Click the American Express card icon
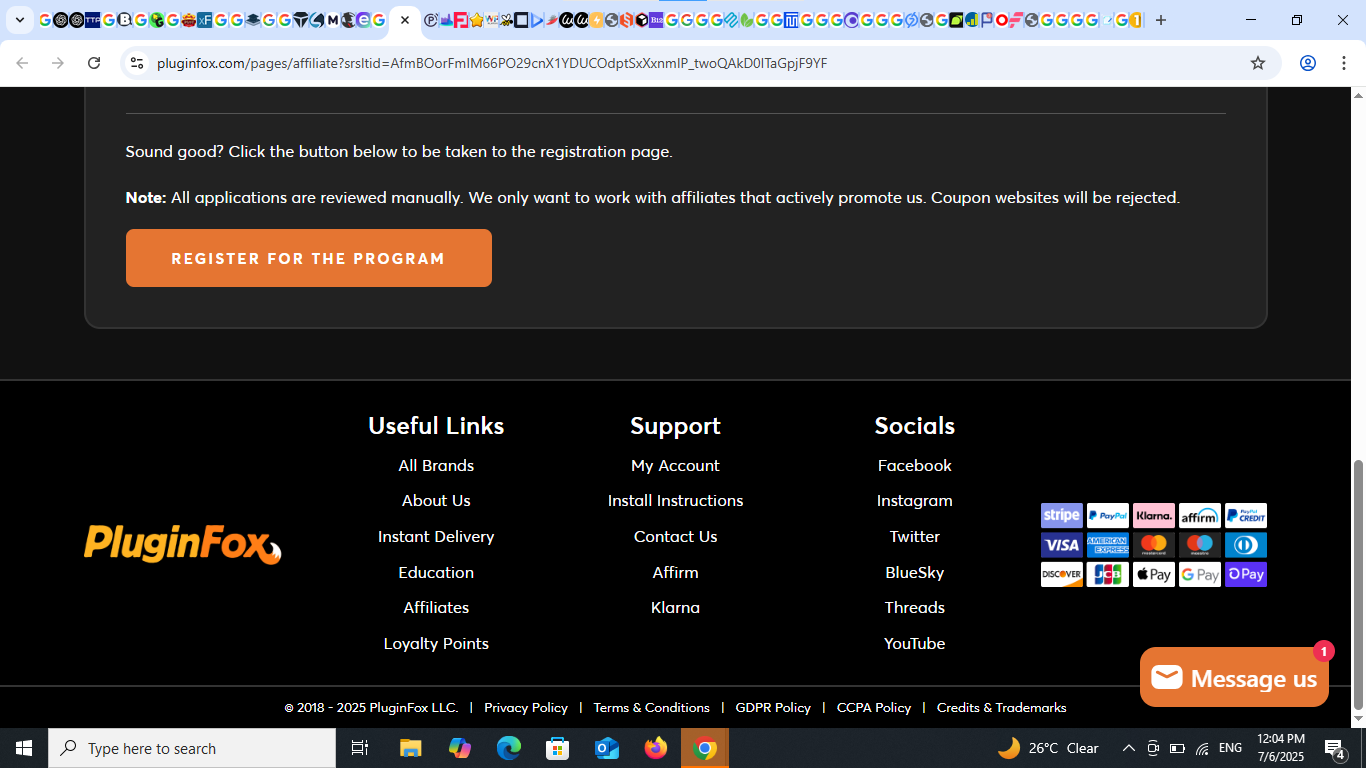The image size is (1366, 768). click(x=1107, y=545)
